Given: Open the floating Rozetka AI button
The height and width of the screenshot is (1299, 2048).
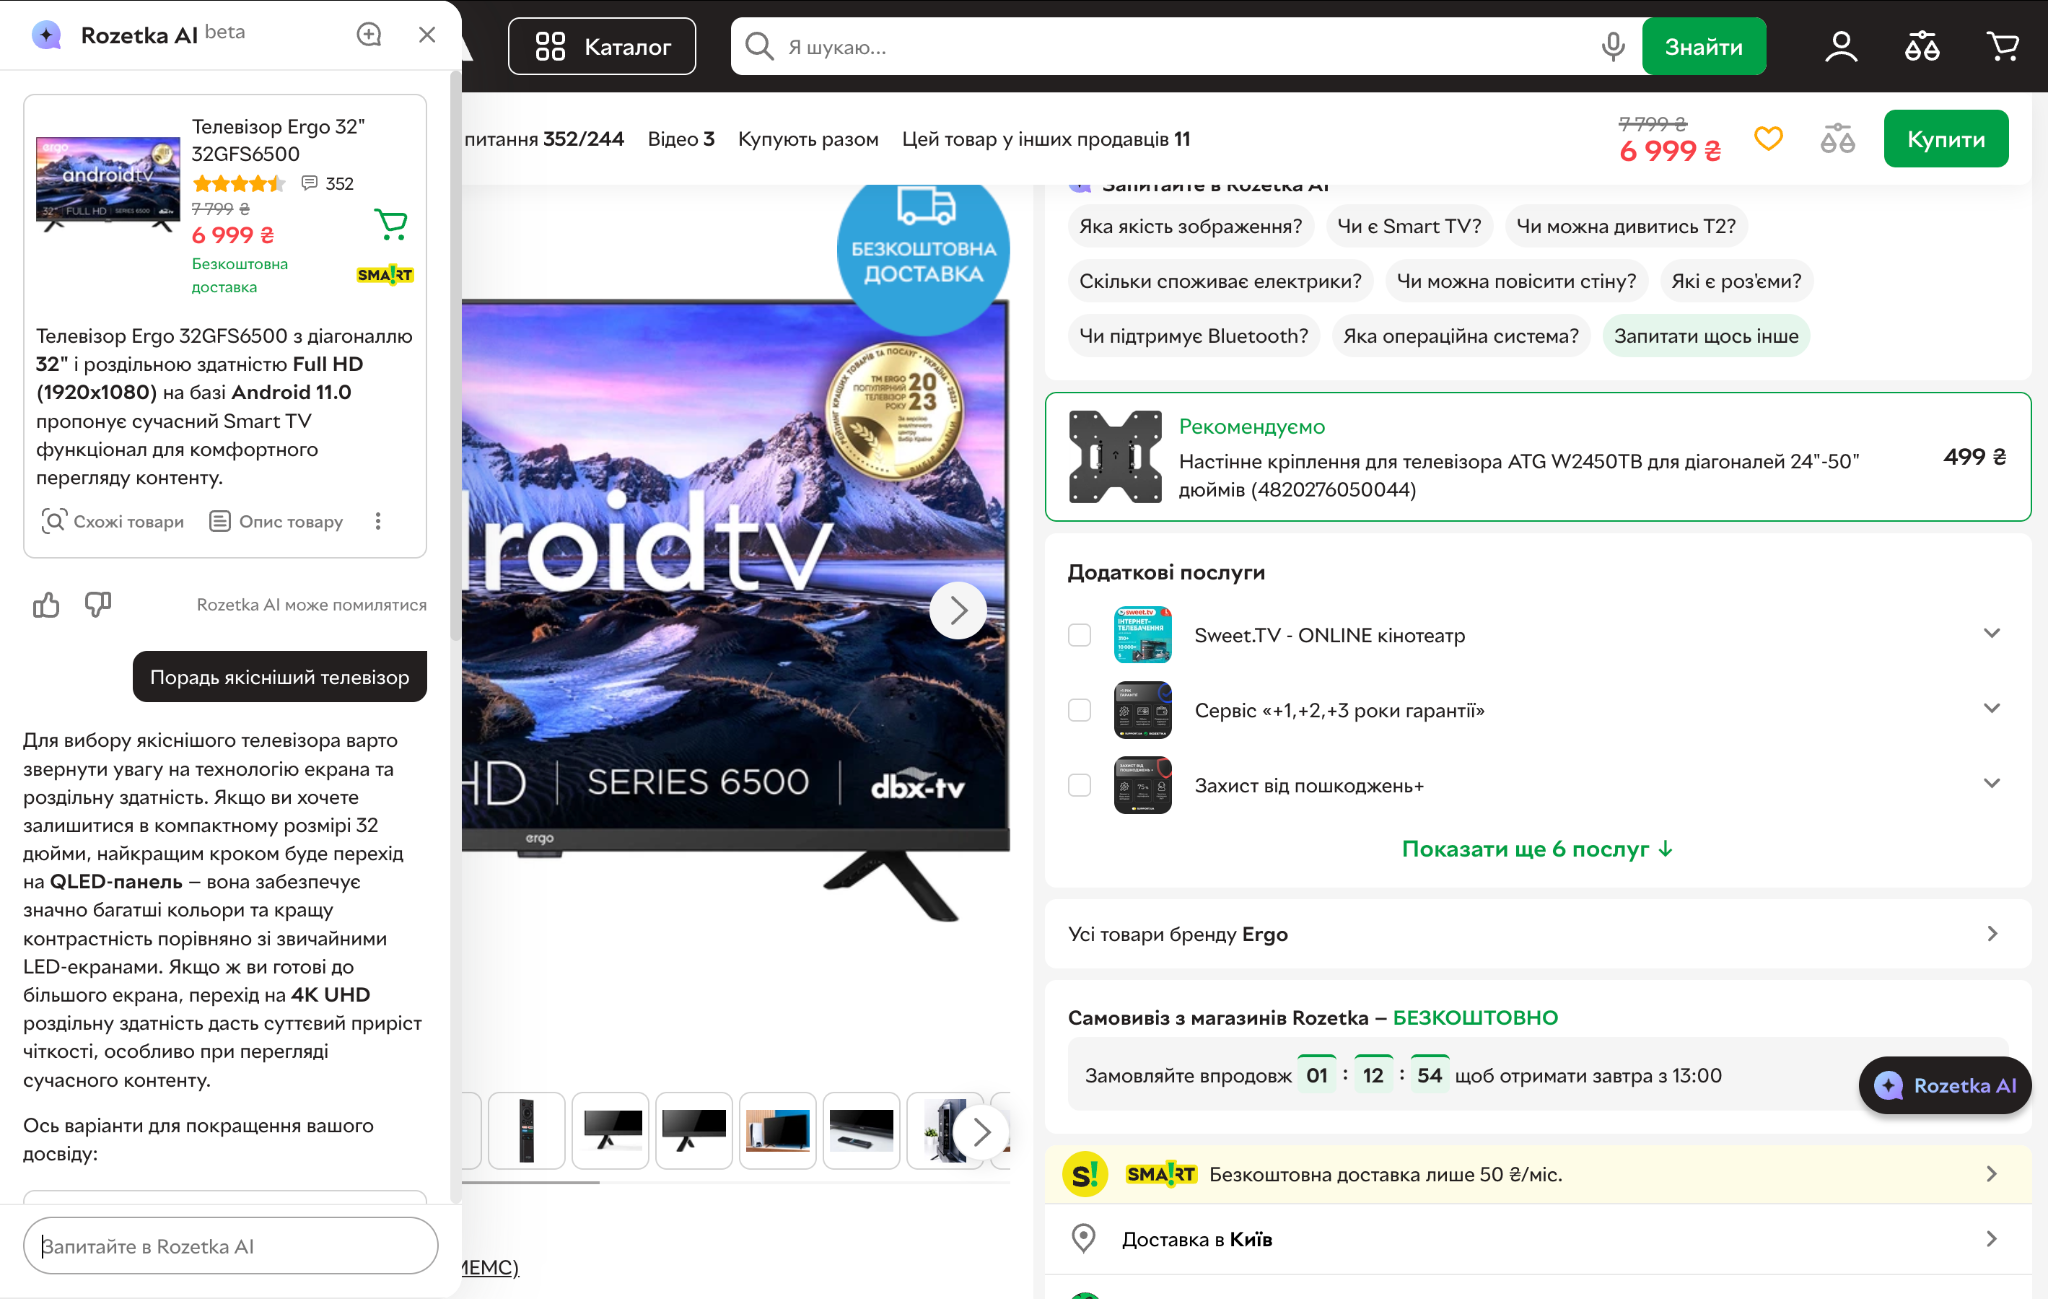Looking at the screenshot, I should pos(1945,1085).
